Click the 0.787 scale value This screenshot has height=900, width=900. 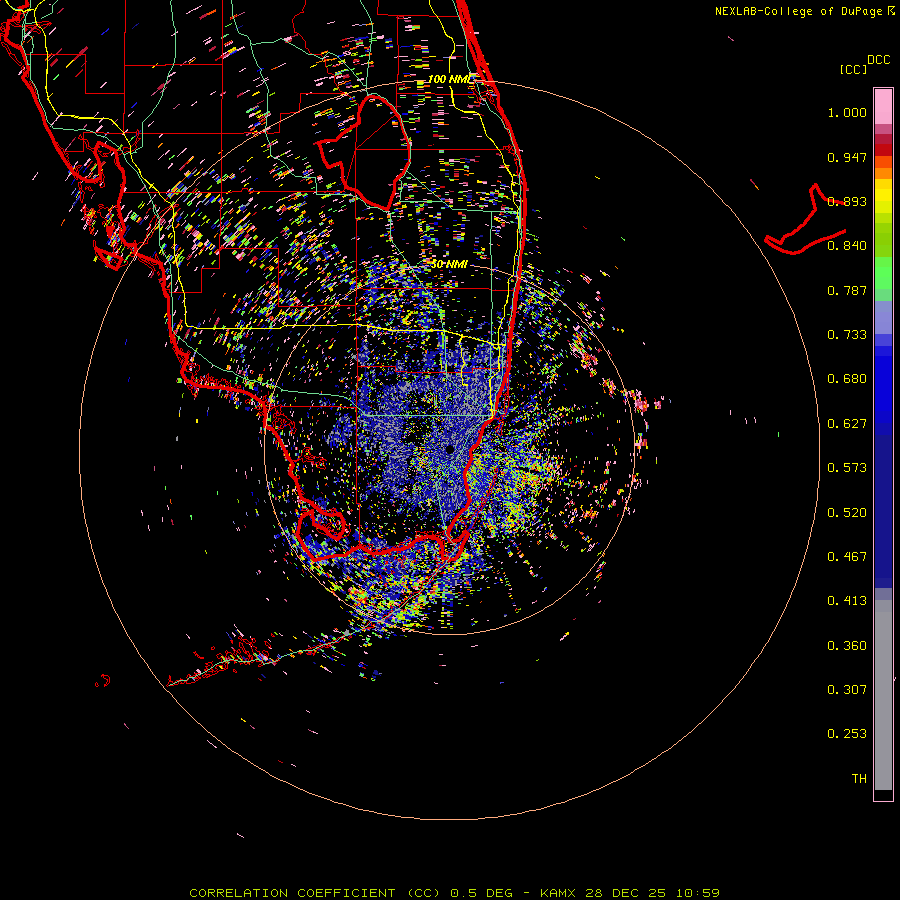[x=847, y=290]
